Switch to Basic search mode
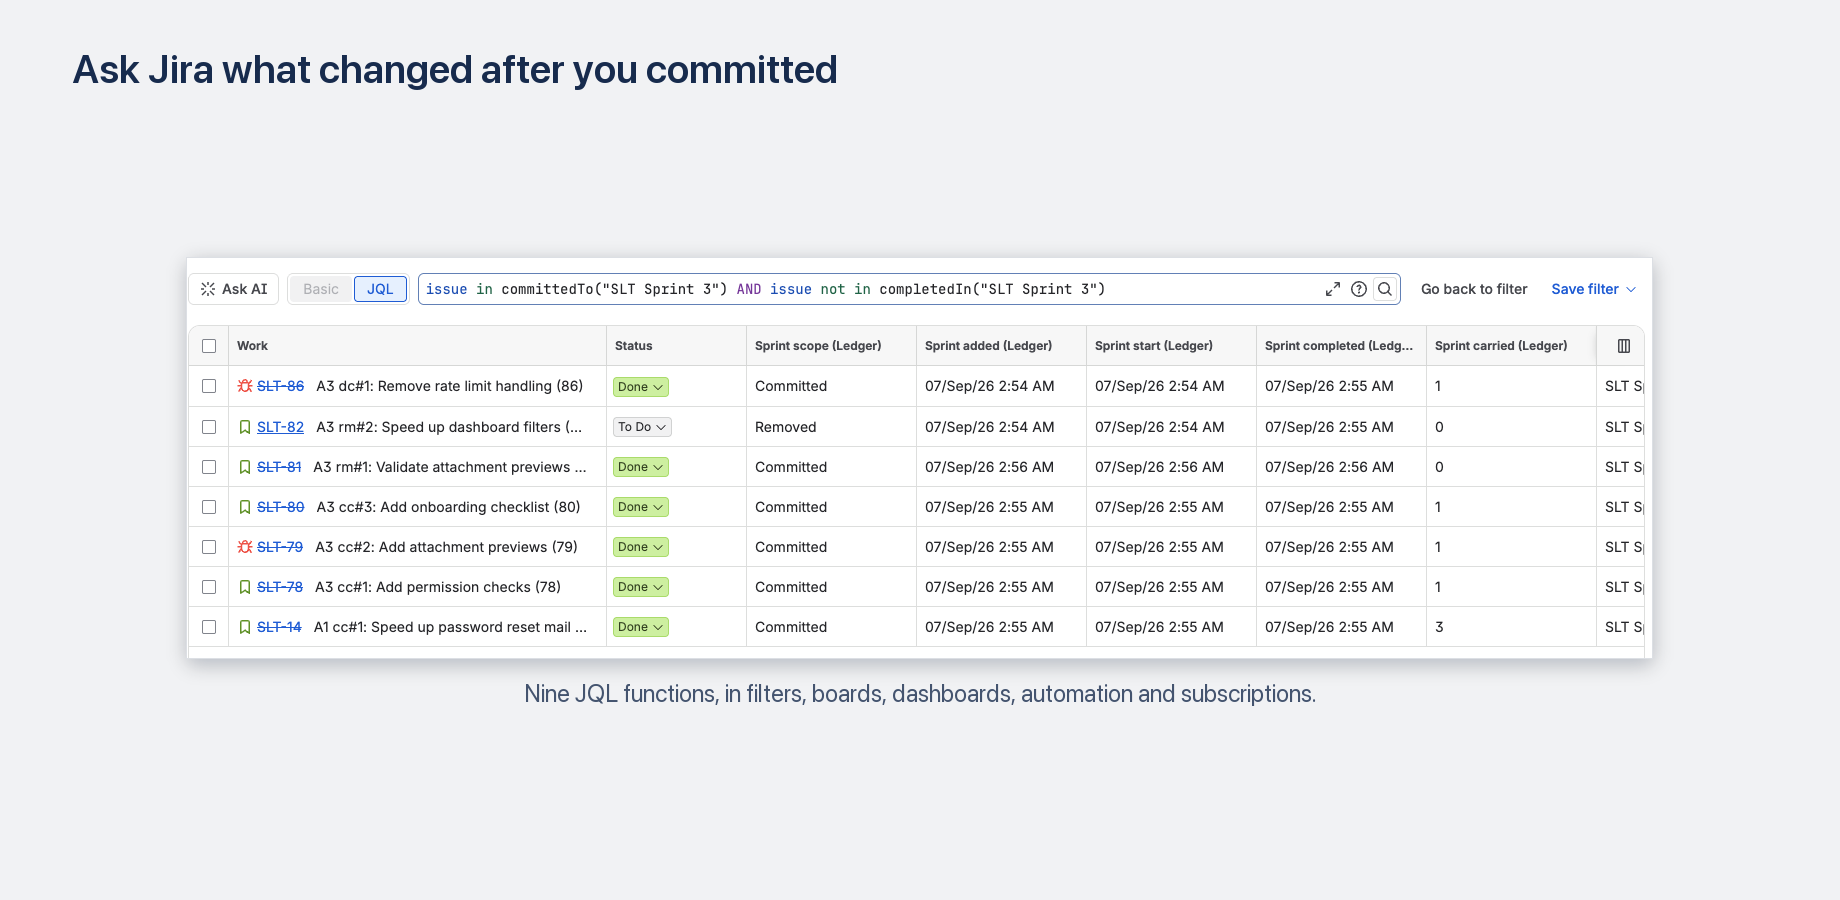 coord(321,289)
